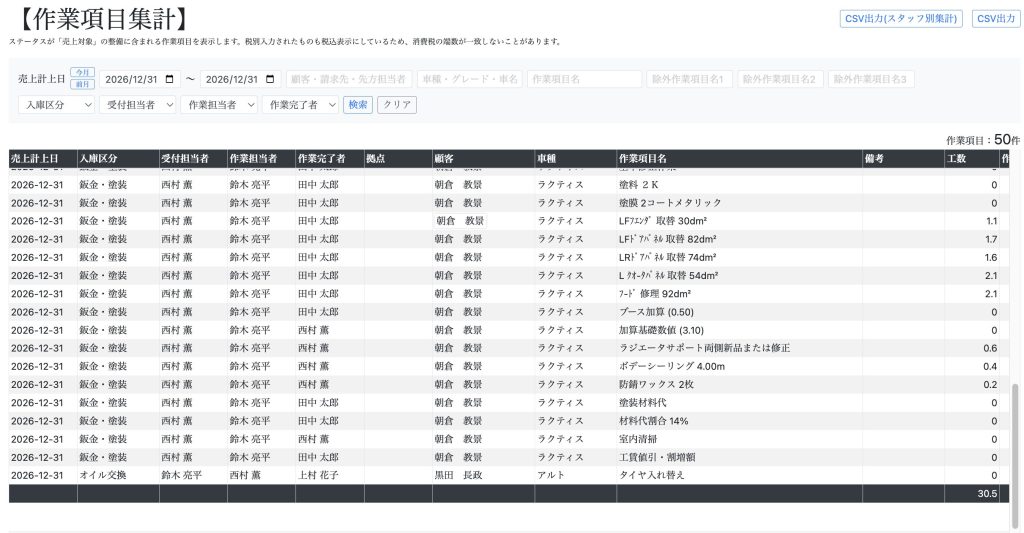Viewport: 1024px width, 533px height.
Task: Click the 売上計上日 column header
Action: tap(35, 159)
